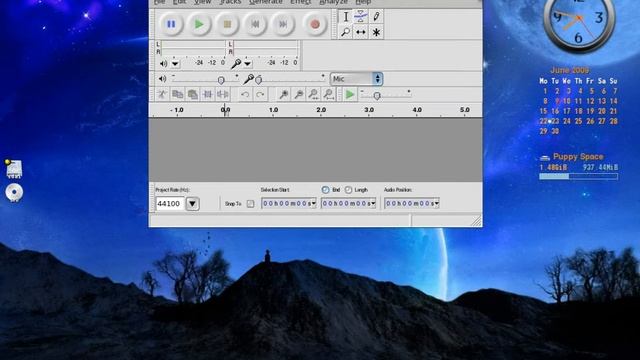The image size is (640, 360).
Task: Click the Copy icon in edit toolbar
Action: (177, 95)
